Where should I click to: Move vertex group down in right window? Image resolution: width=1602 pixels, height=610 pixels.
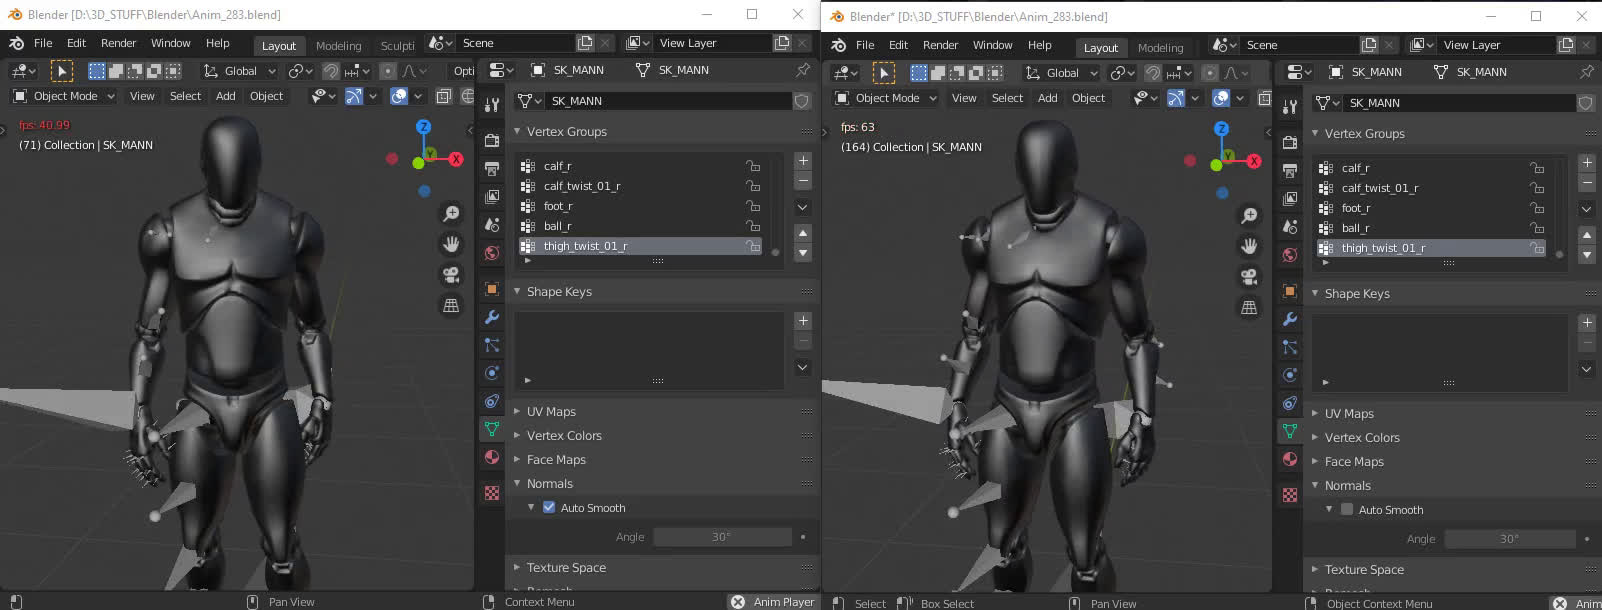click(1587, 255)
